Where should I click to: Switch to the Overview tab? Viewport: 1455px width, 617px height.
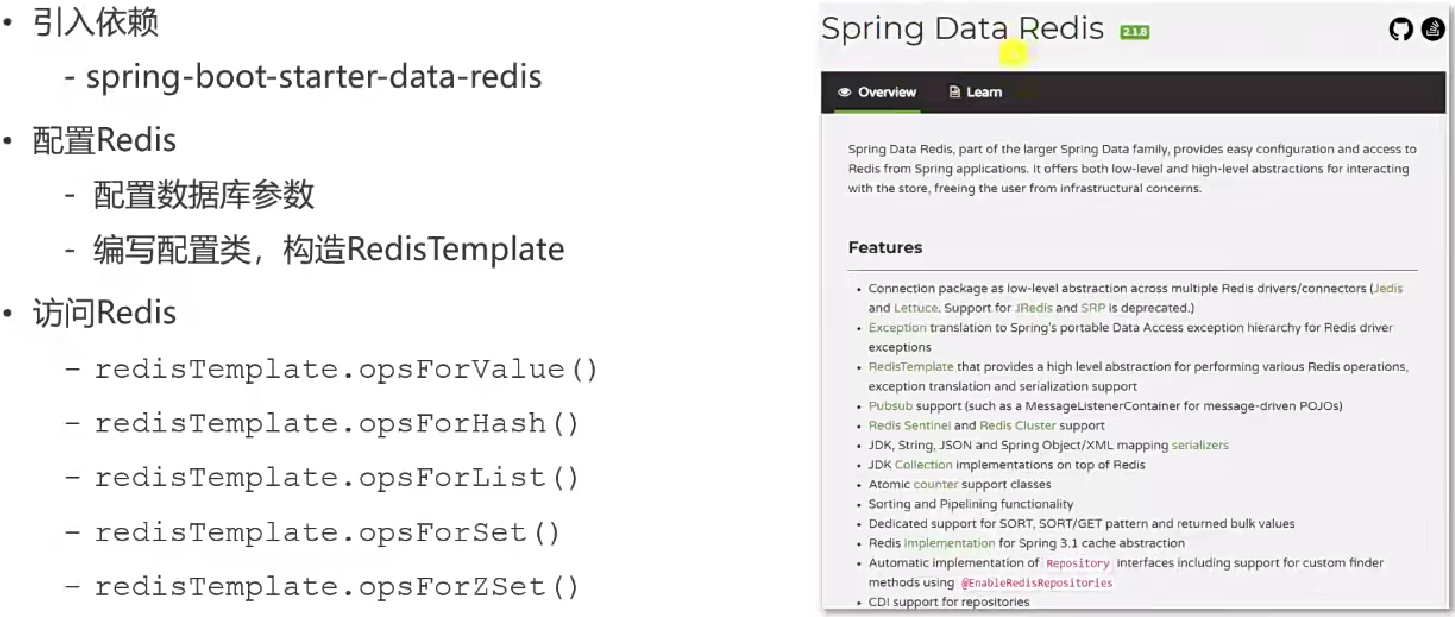click(877, 92)
